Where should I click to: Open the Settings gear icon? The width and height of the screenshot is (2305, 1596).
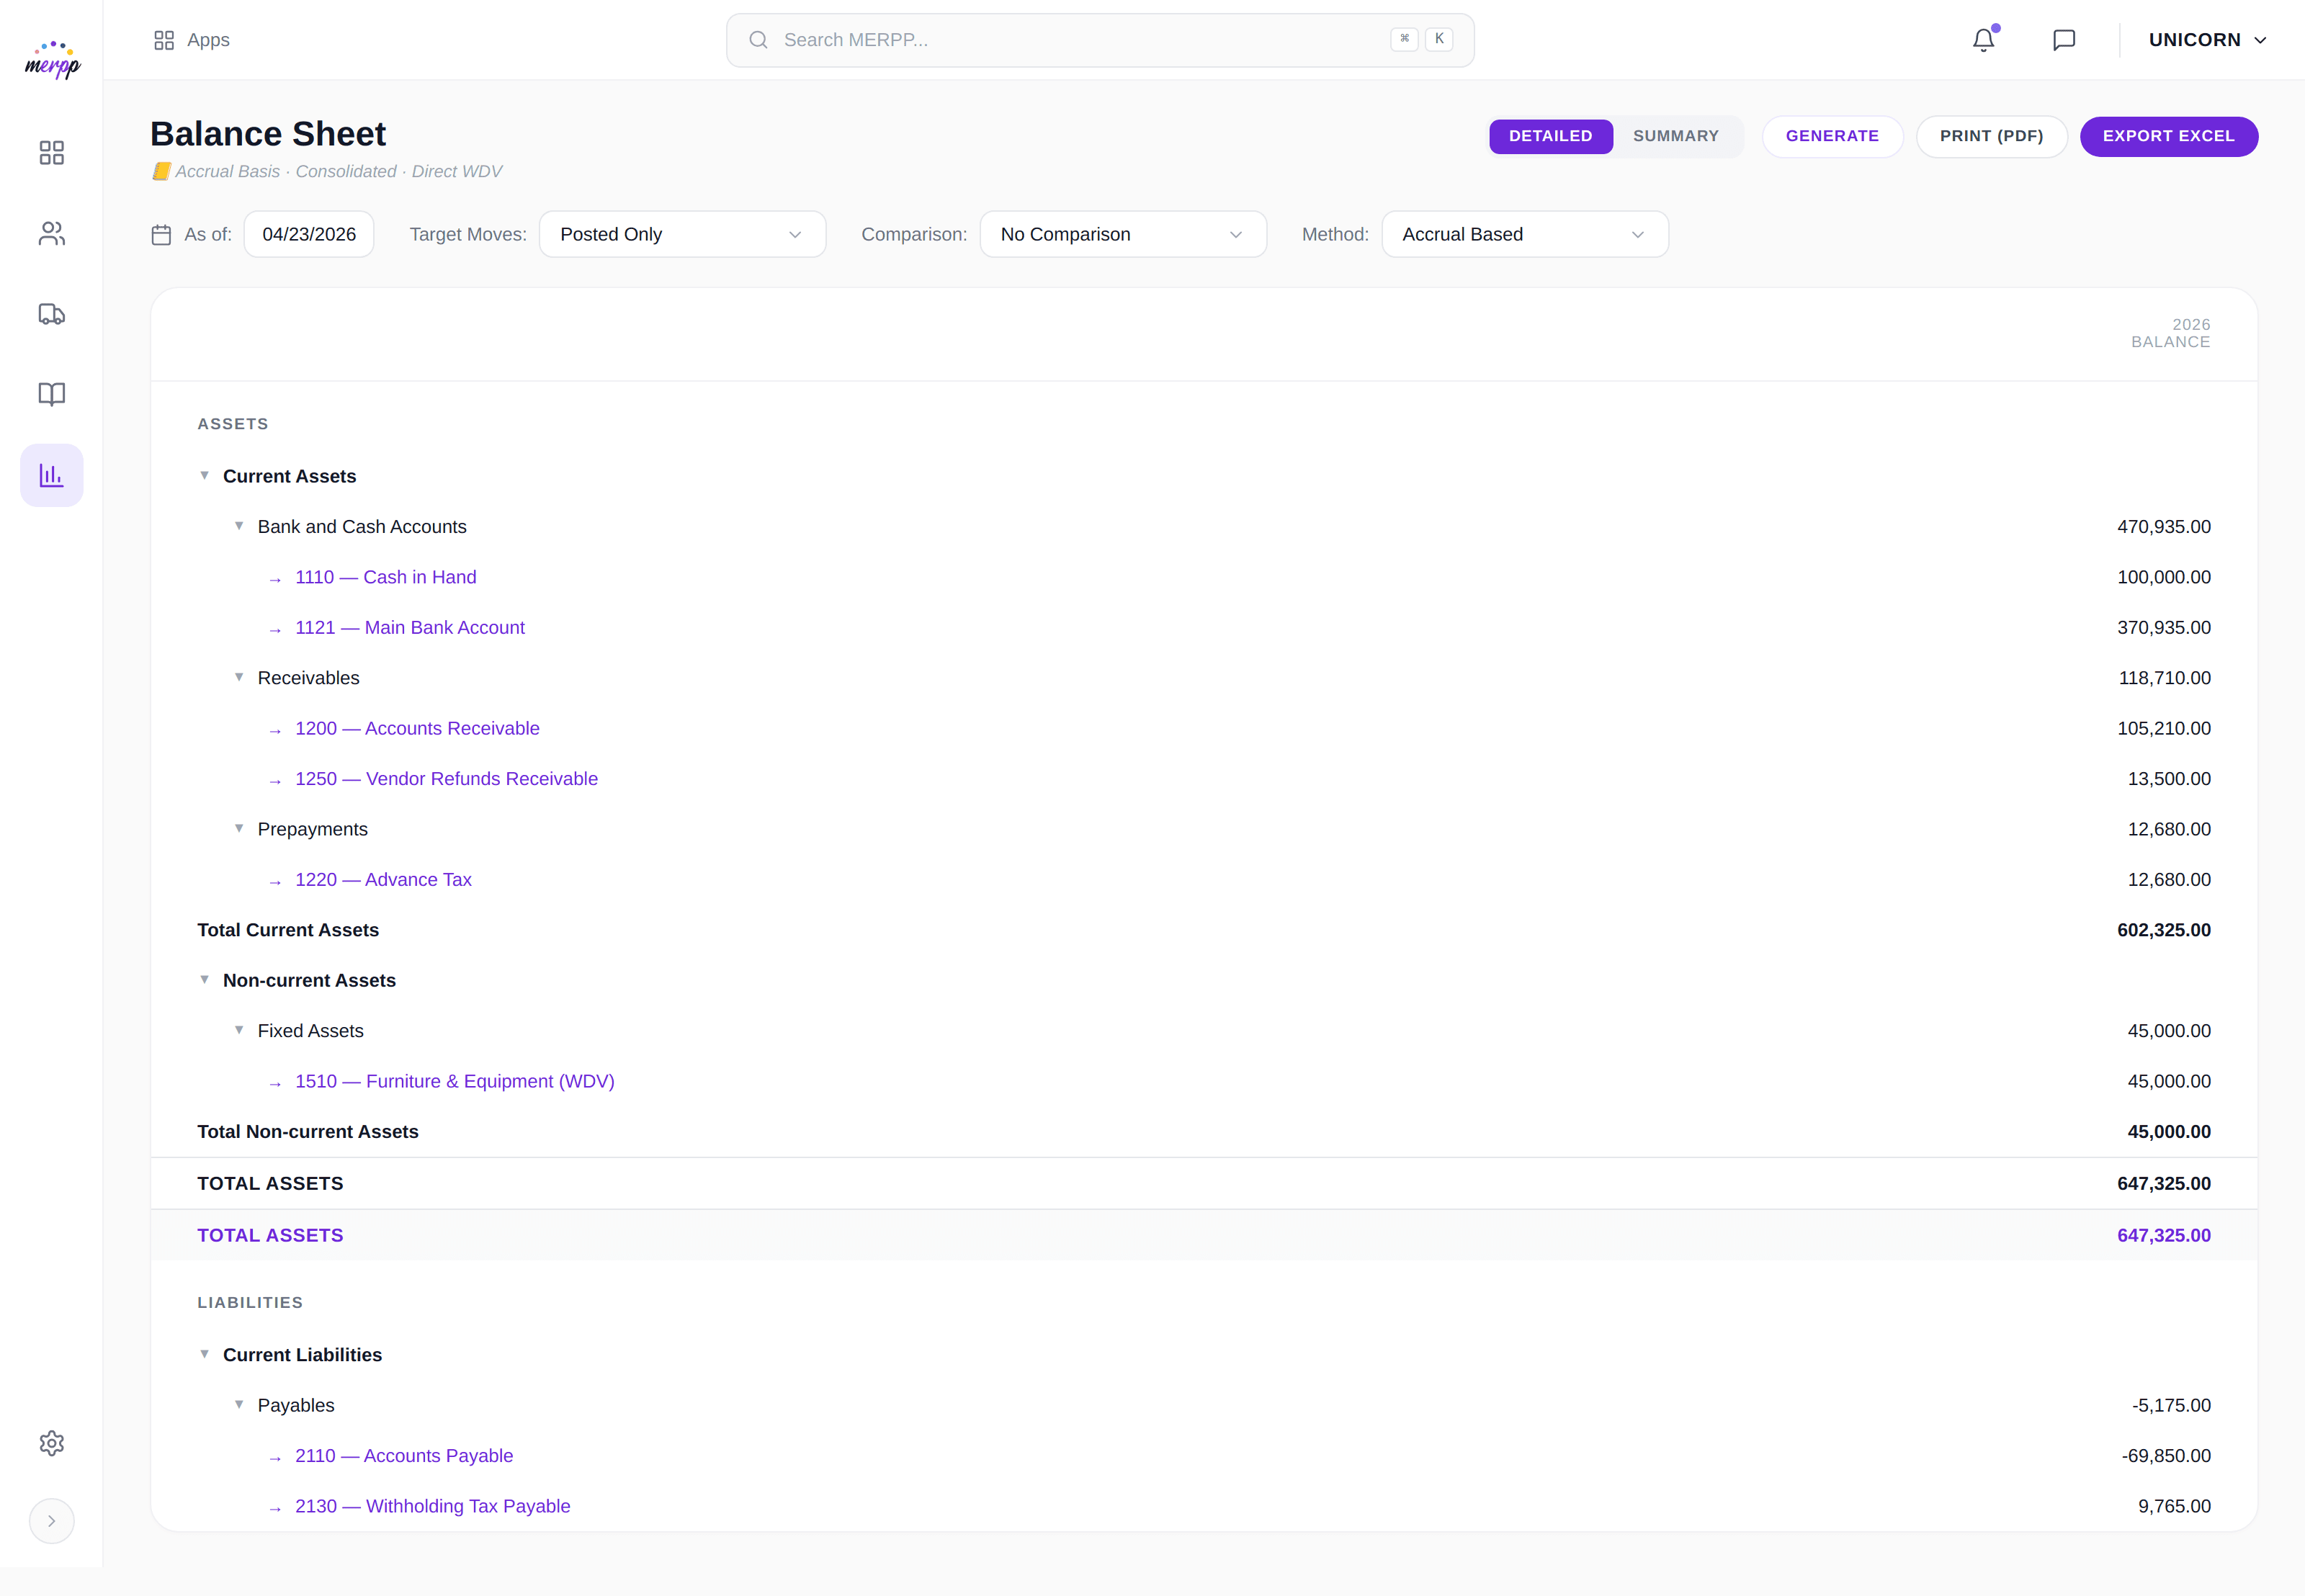pos(51,1443)
